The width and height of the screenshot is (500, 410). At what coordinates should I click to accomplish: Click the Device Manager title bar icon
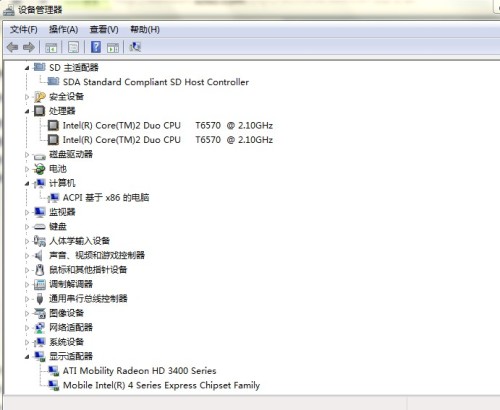(x=9, y=10)
